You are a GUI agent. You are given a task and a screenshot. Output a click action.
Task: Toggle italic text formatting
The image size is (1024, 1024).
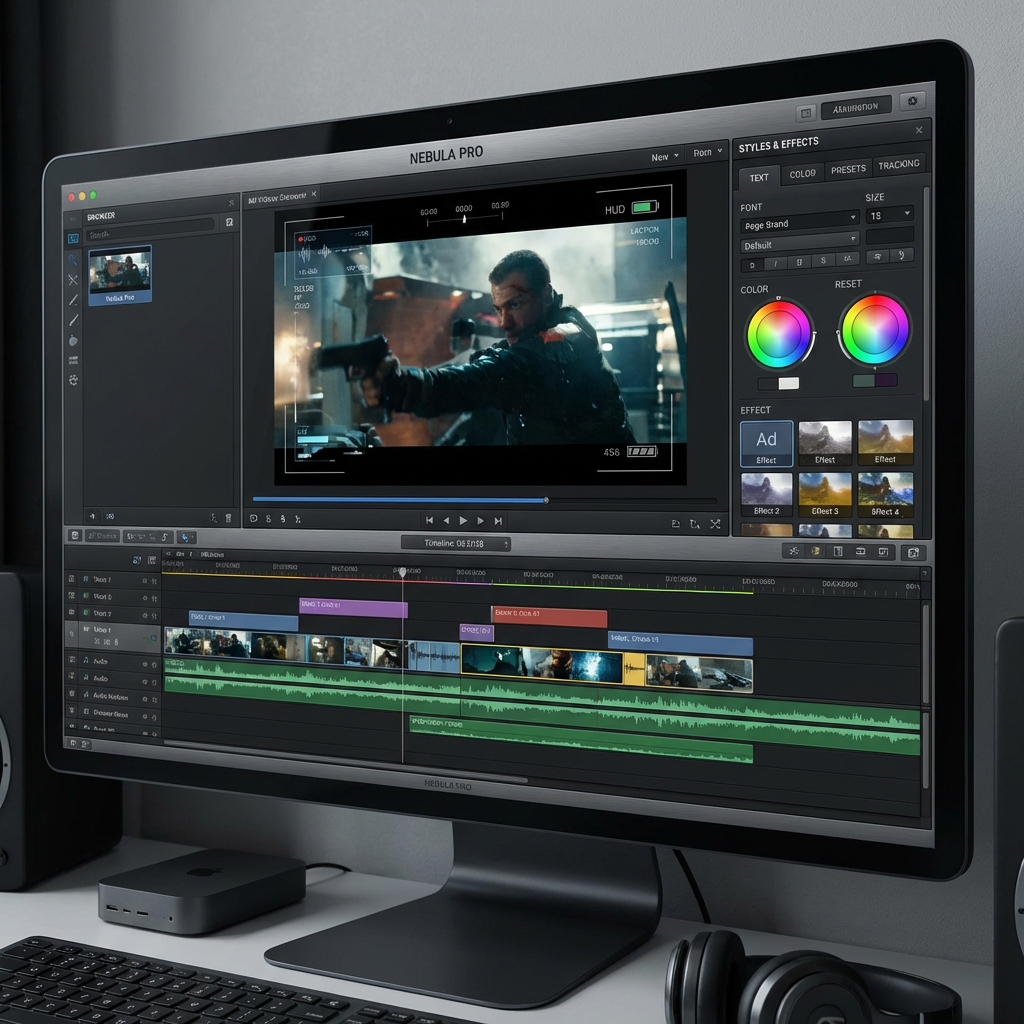click(775, 264)
